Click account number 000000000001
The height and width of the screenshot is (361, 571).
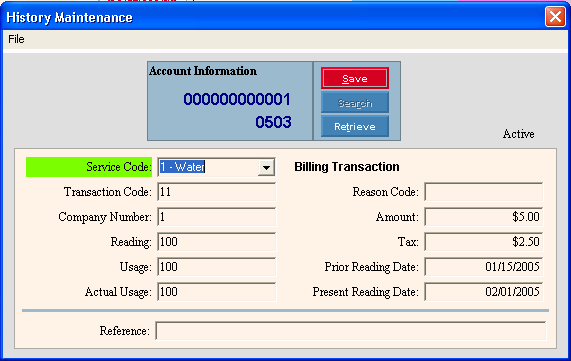(x=237, y=99)
